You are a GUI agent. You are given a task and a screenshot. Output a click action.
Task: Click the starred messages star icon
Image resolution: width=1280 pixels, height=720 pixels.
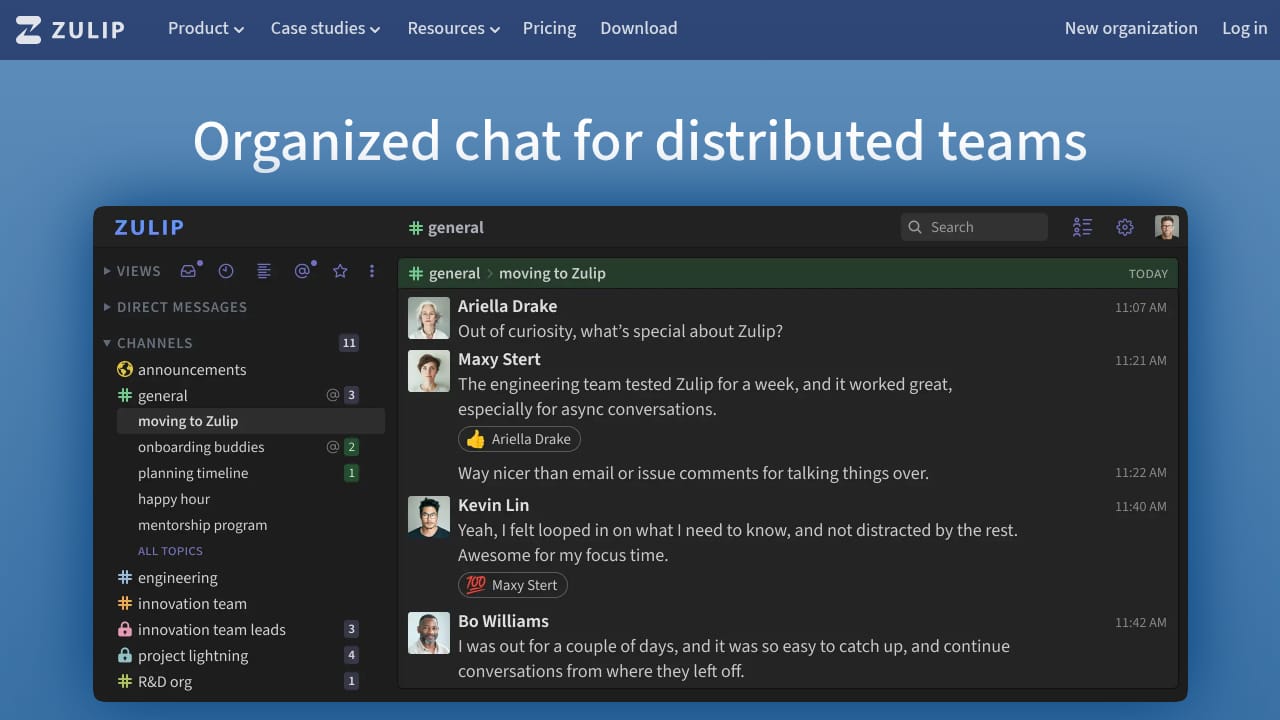pyautogui.click(x=340, y=271)
